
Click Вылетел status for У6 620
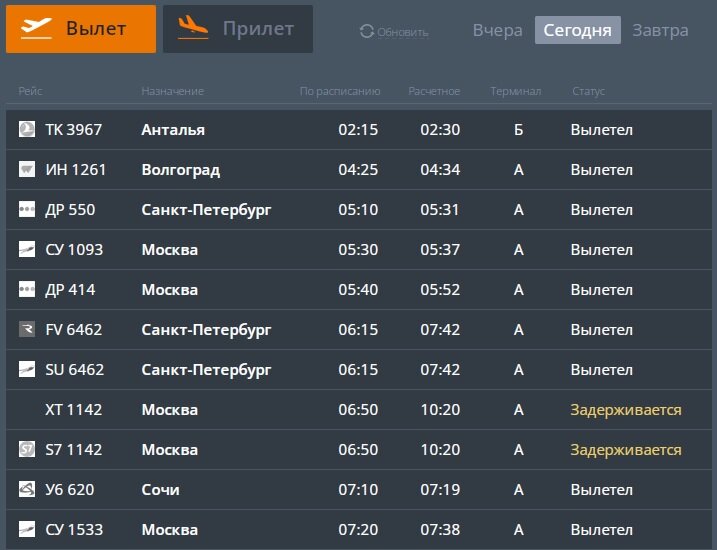[602, 490]
